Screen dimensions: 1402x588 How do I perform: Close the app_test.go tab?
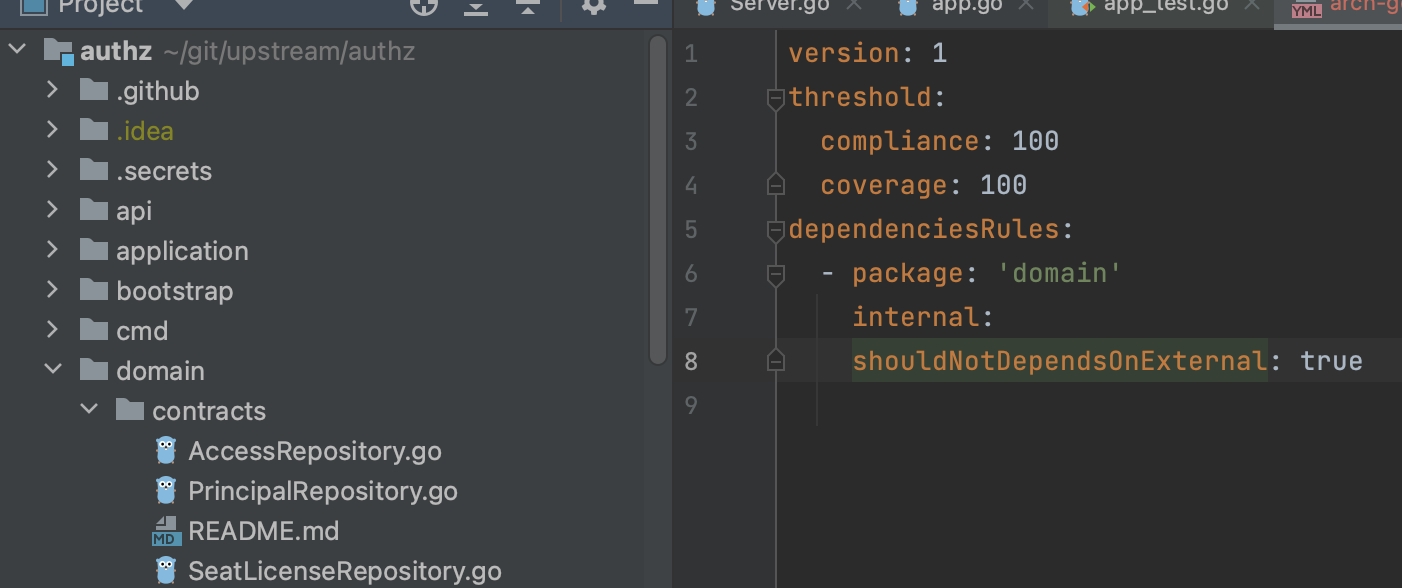(1250, 5)
